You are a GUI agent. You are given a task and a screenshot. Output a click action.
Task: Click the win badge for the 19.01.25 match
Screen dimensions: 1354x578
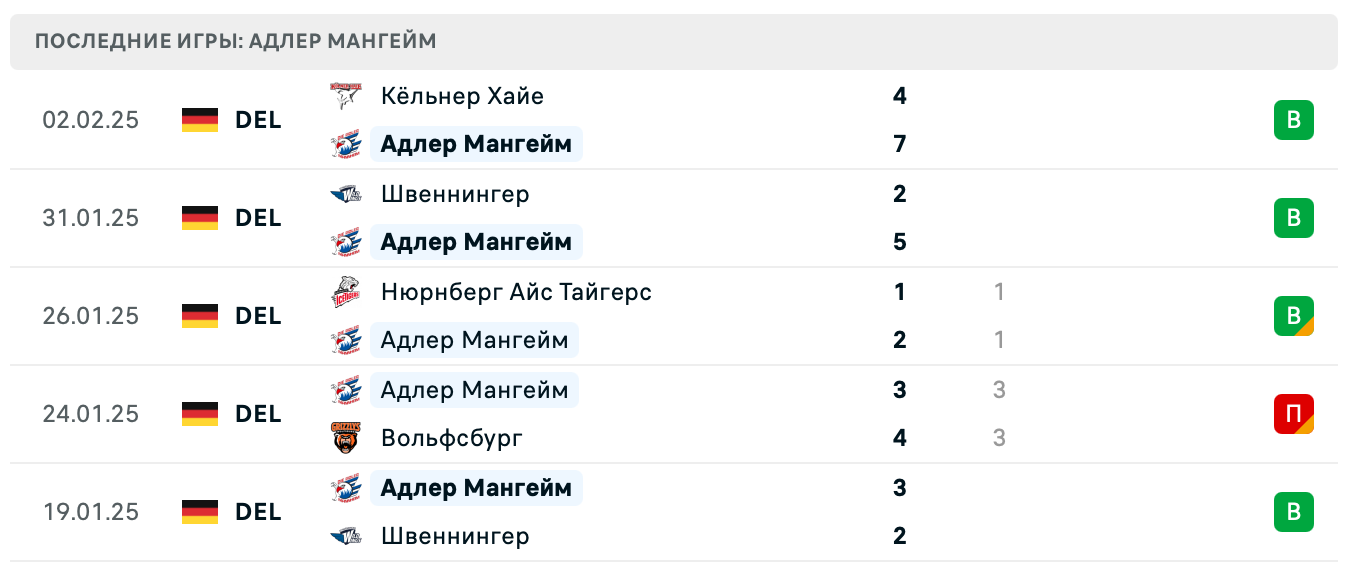(1293, 512)
